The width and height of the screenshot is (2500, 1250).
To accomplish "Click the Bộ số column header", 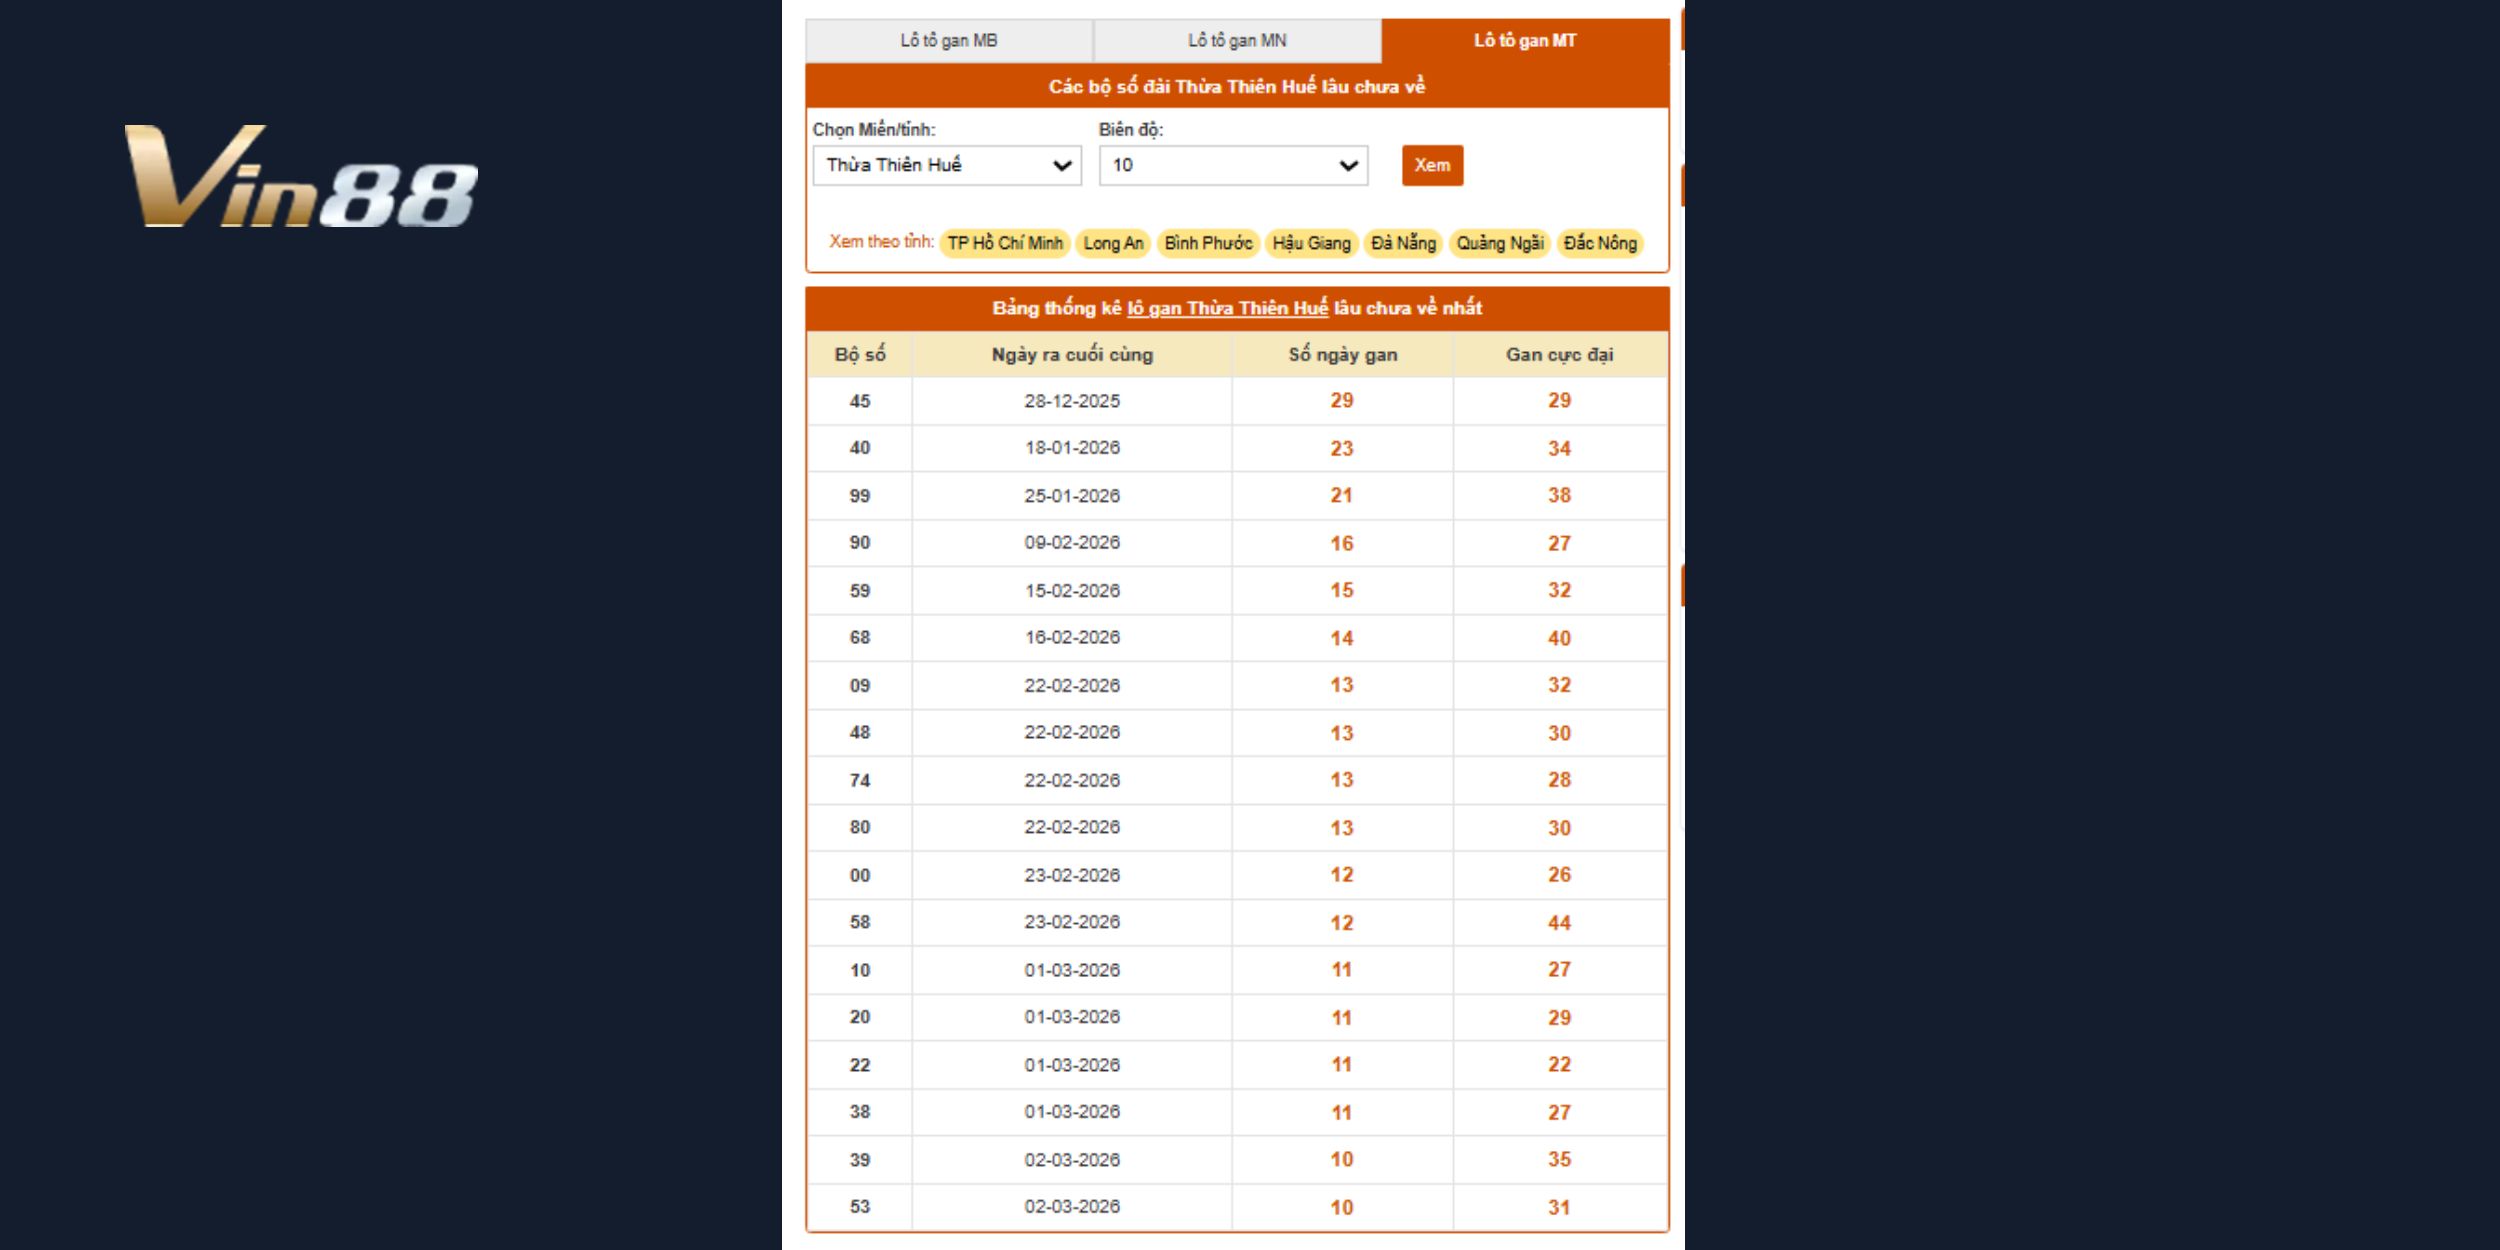I will (860, 354).
